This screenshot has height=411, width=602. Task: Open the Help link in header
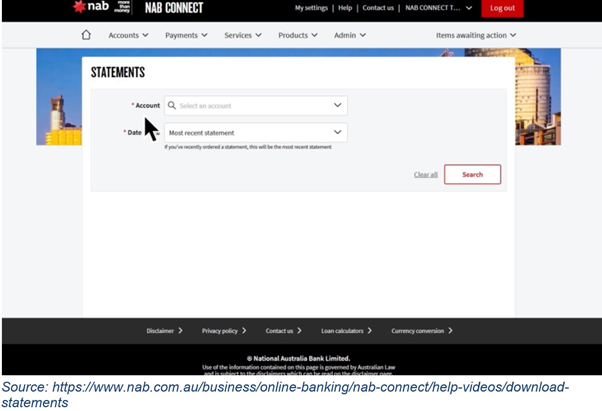coord(345,8)
